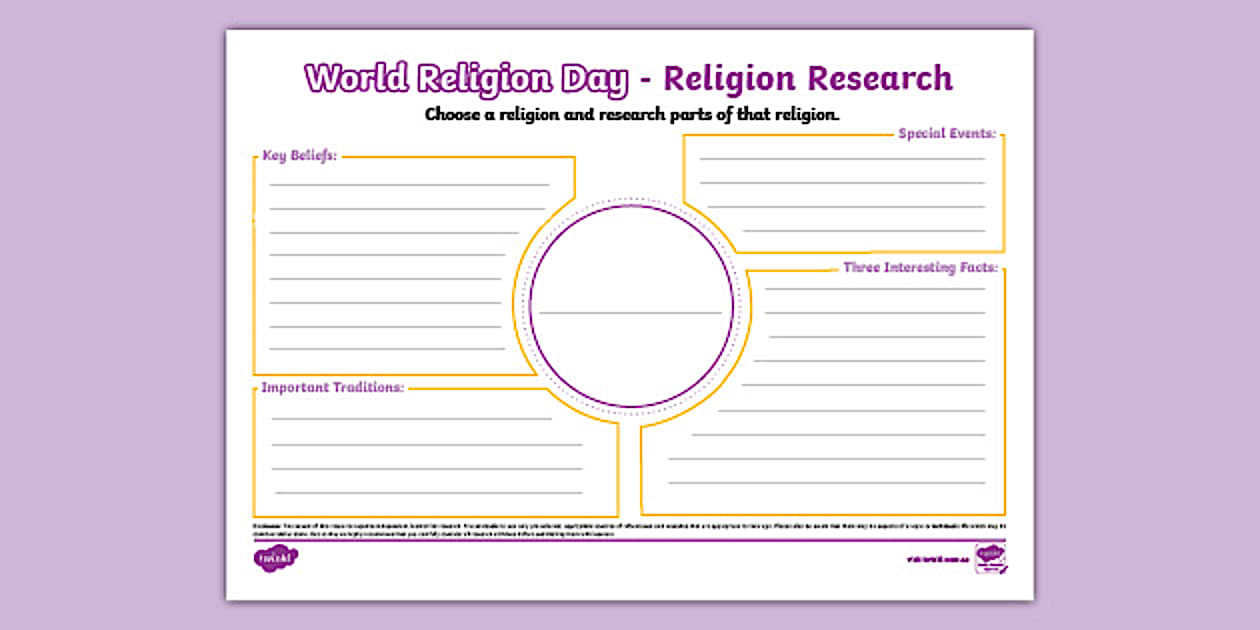
Task: Click the Important Traditions label
Action: 333,385
